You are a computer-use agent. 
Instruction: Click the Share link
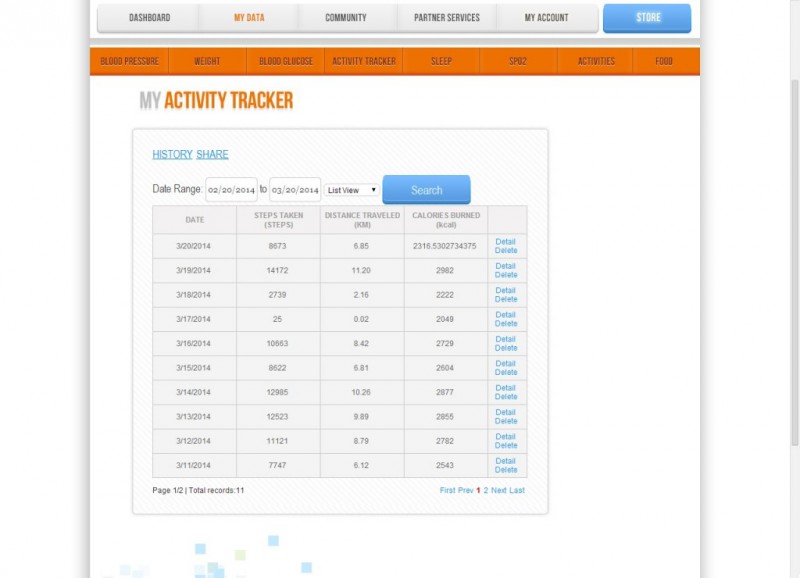coord(212,155)
